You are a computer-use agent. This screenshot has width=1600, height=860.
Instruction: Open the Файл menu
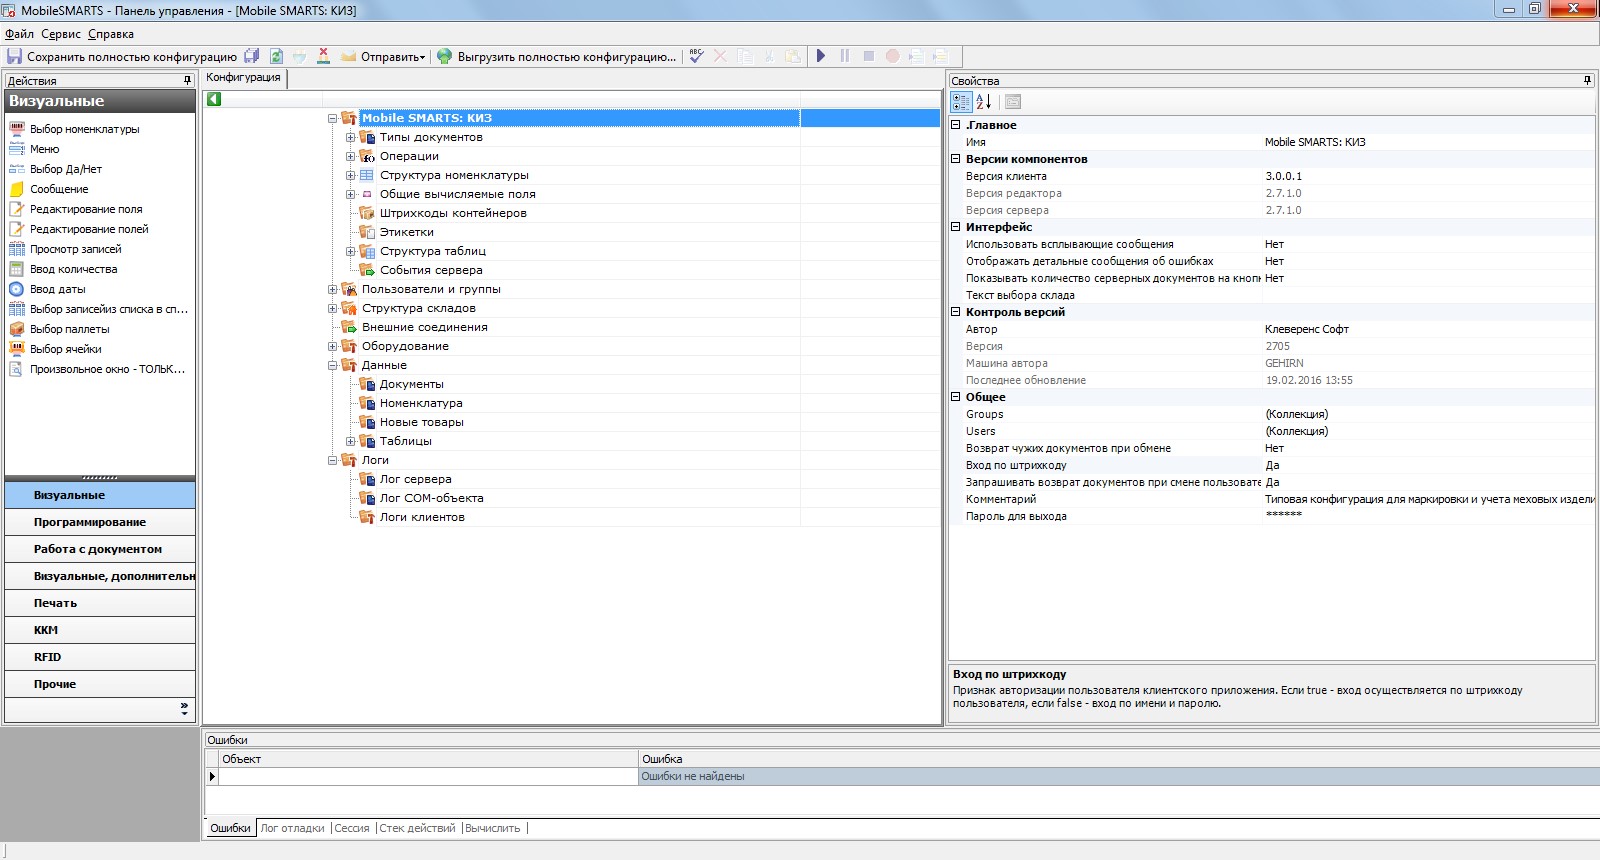[19, 34]
